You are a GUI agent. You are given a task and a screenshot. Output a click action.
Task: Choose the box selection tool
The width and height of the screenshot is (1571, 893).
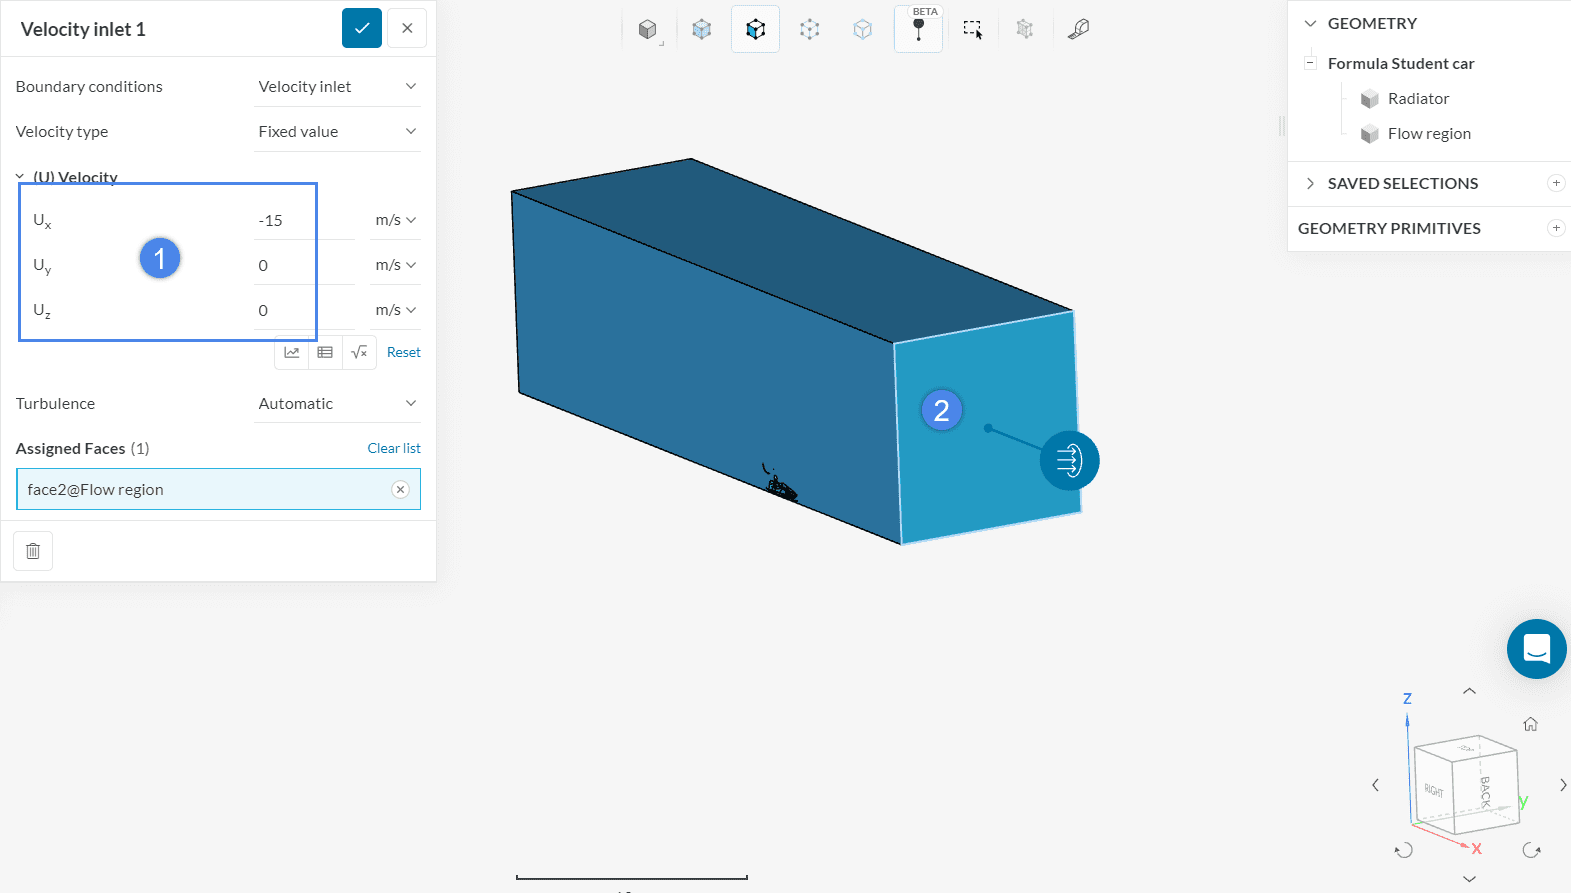point(972,30)
